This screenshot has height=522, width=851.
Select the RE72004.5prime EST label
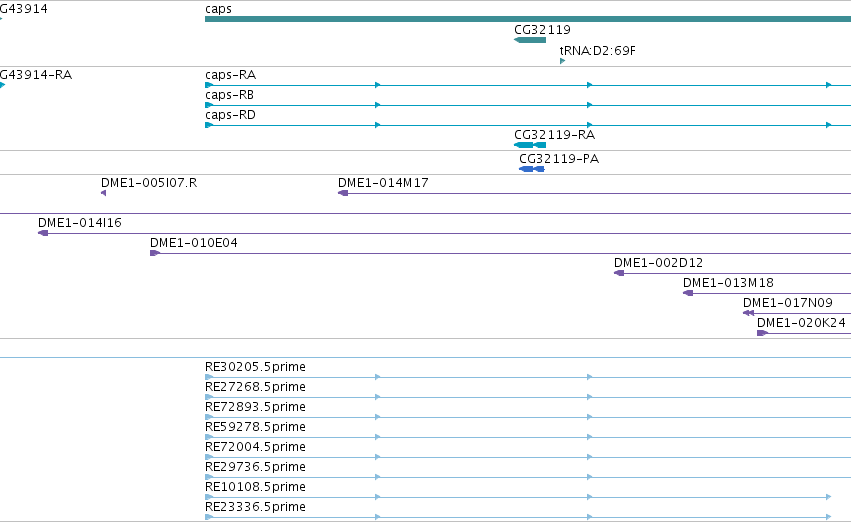tap(255, 448)
